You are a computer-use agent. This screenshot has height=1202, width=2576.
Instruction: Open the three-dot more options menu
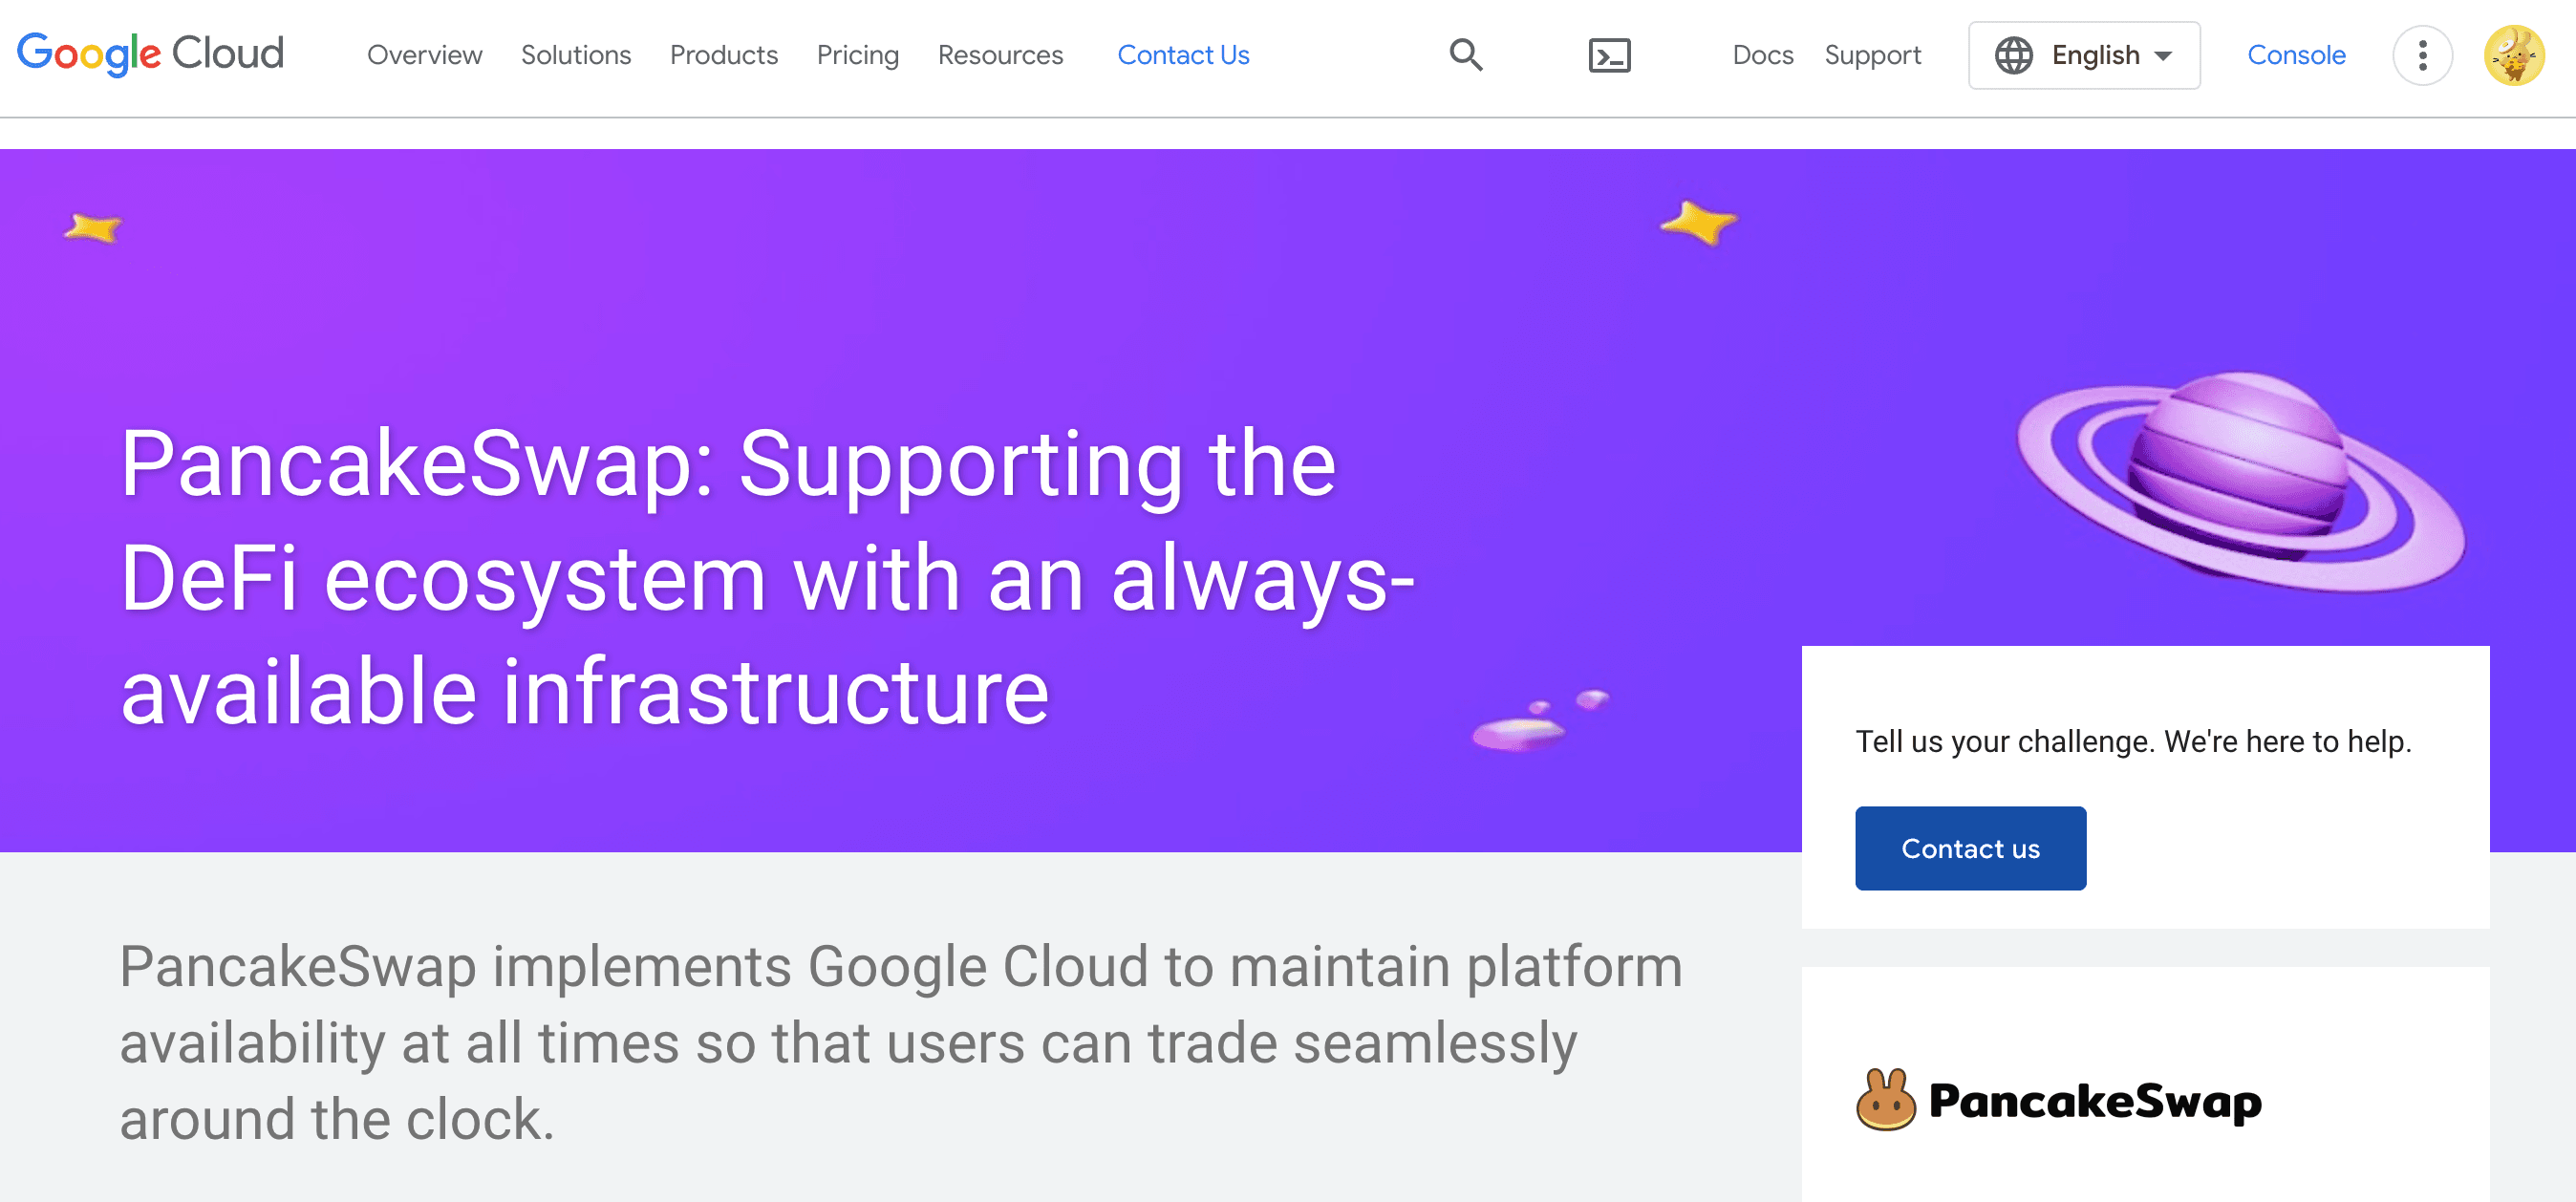point(2421,55)
